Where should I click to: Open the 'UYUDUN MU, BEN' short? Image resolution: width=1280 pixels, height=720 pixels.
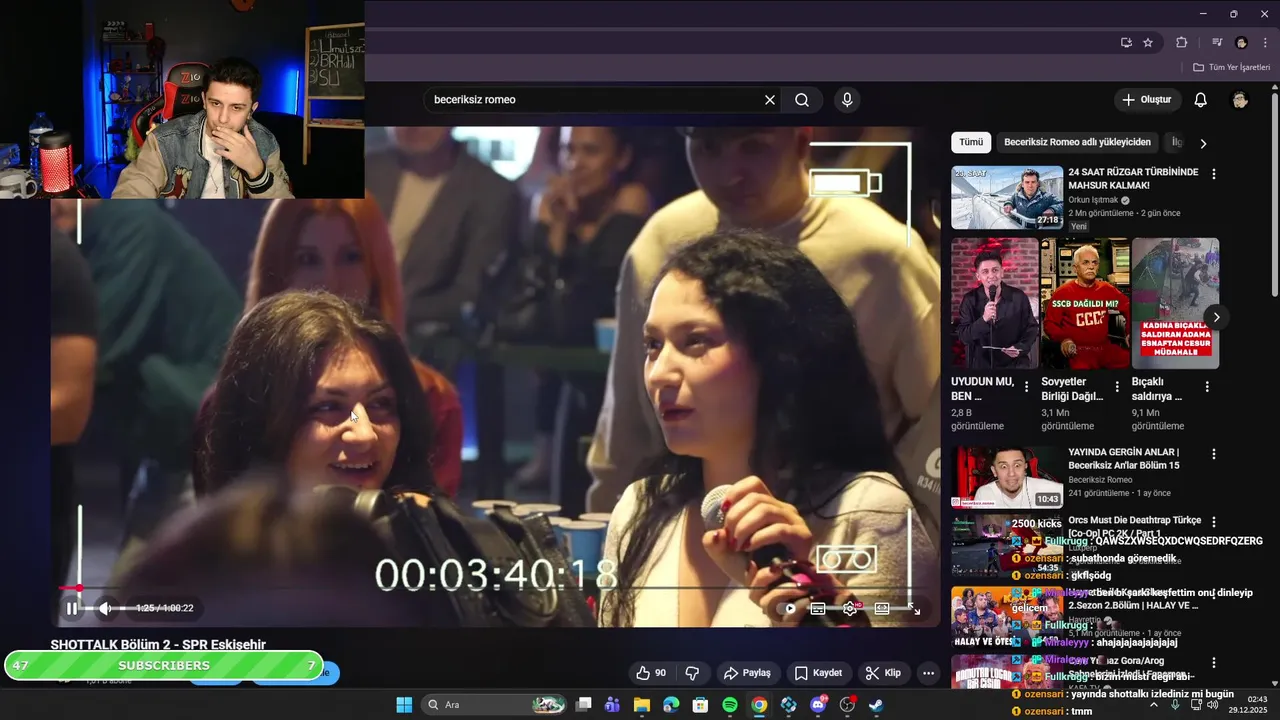[995, 304]
